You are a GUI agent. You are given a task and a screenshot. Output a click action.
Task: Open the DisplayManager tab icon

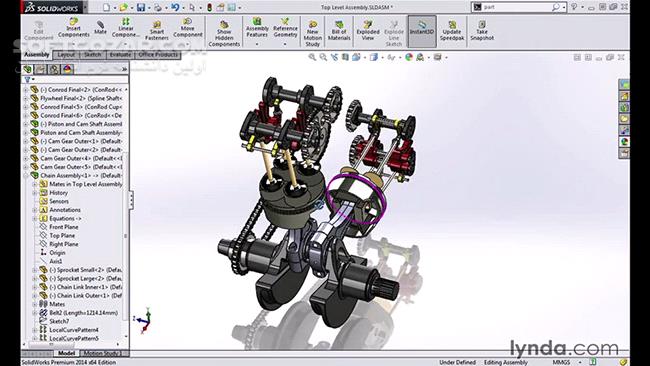point(68,69)
